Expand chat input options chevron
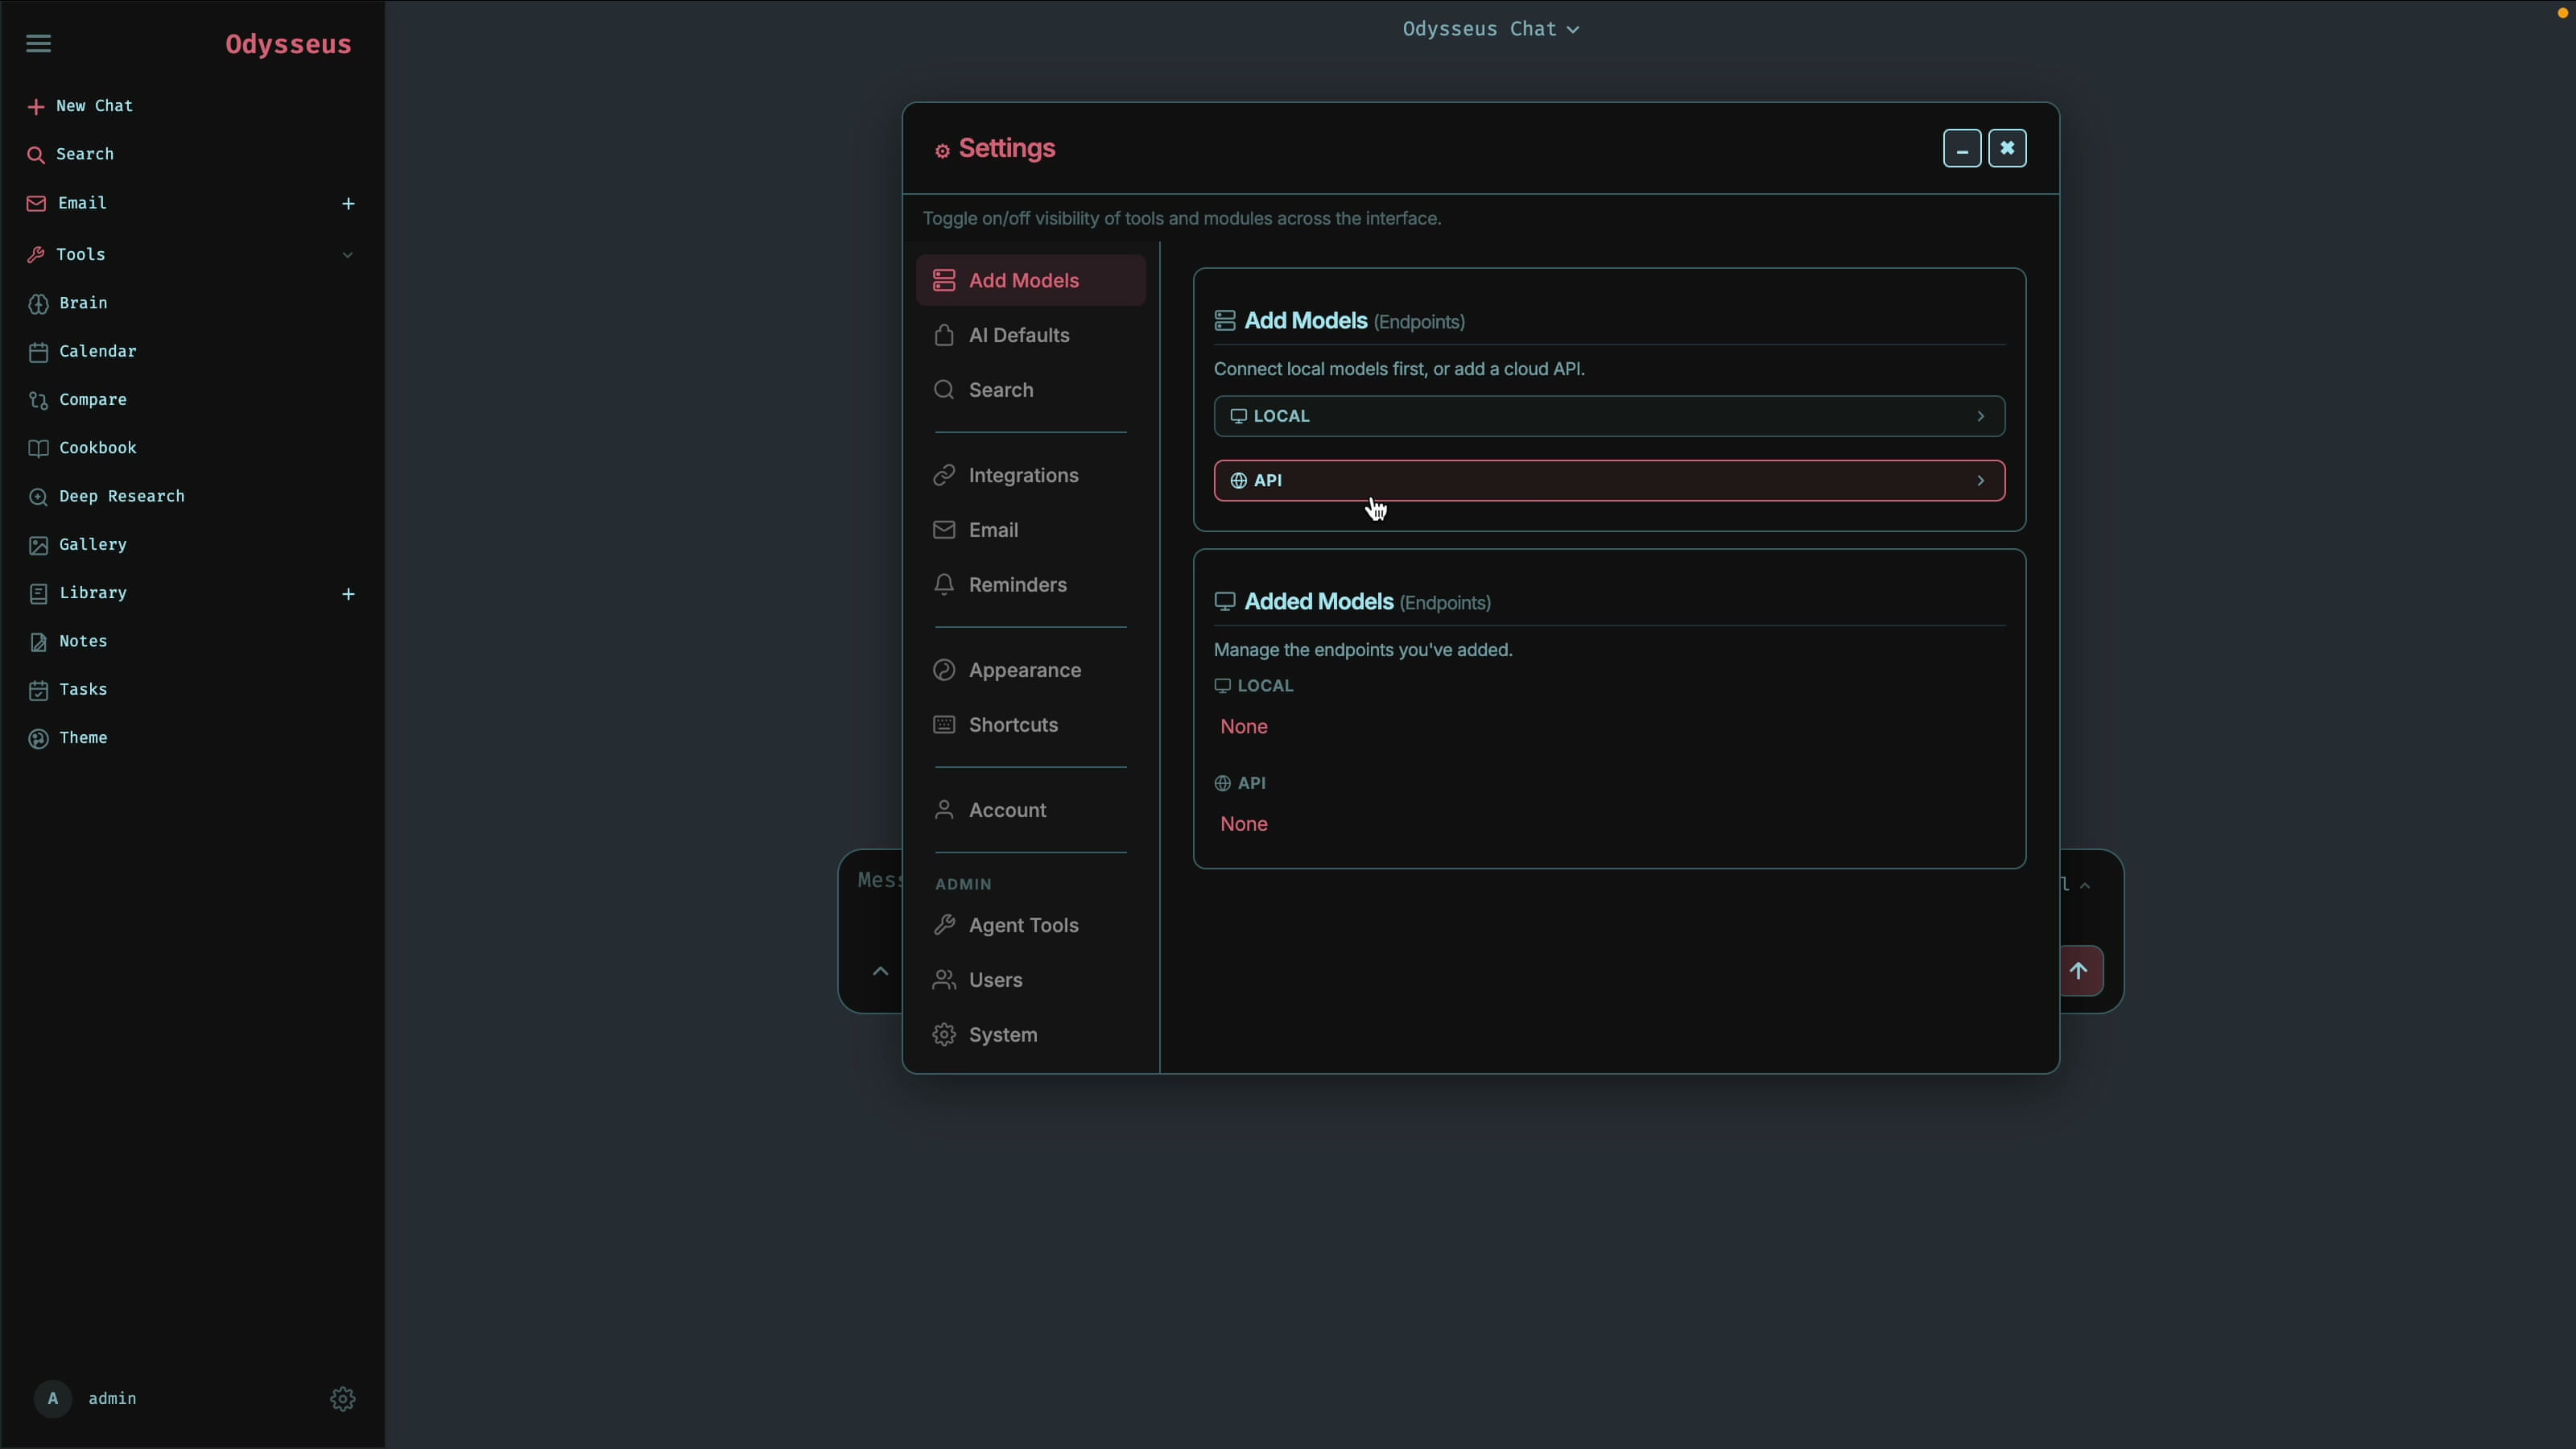2576x1449 pixels. coord(880,971)
